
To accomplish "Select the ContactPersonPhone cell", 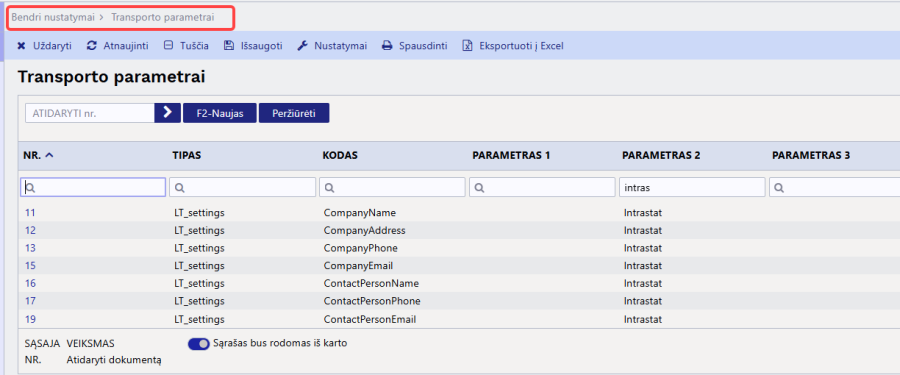I will (x=372, y=301).
